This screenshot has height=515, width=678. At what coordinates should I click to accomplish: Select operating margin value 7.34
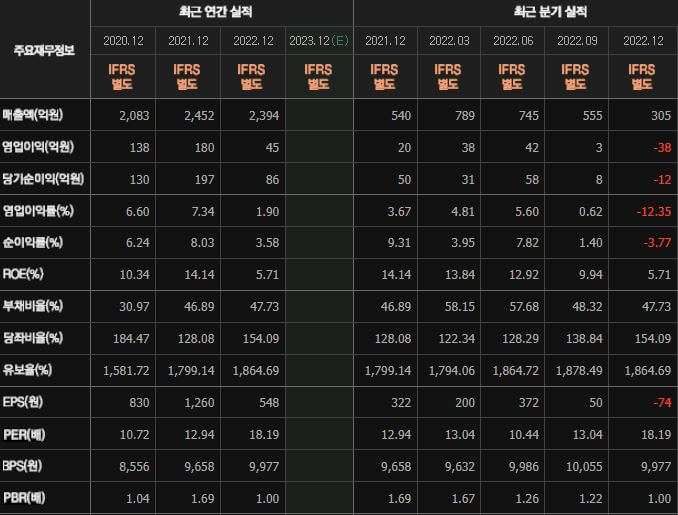202,212
